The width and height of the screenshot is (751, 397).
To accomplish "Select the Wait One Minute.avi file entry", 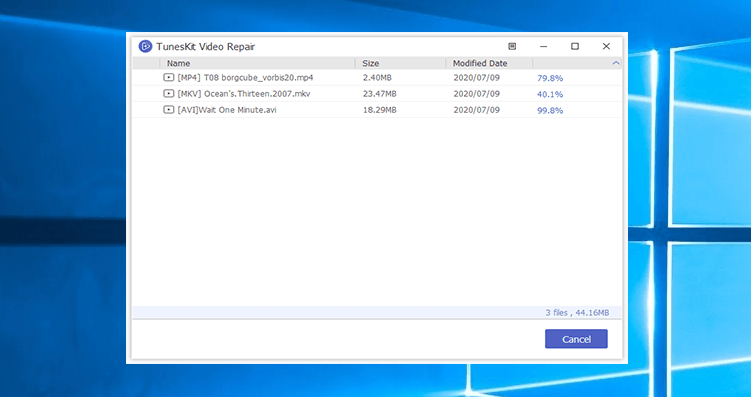I will coord(377,110).
